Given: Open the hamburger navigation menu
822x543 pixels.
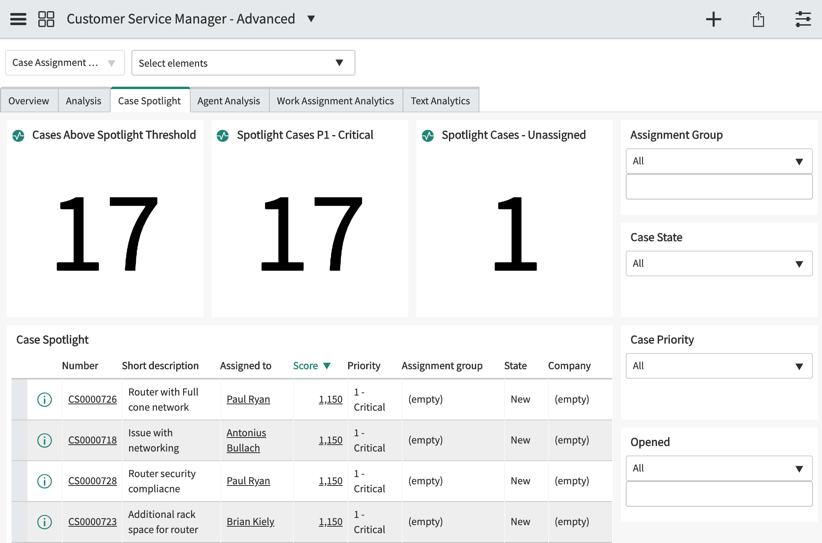Looking at the screenshot, I should pos(18,19).
